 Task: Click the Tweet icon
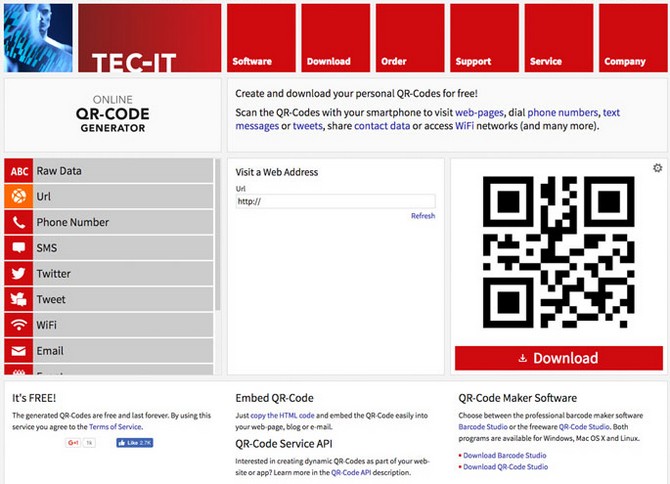19,299
